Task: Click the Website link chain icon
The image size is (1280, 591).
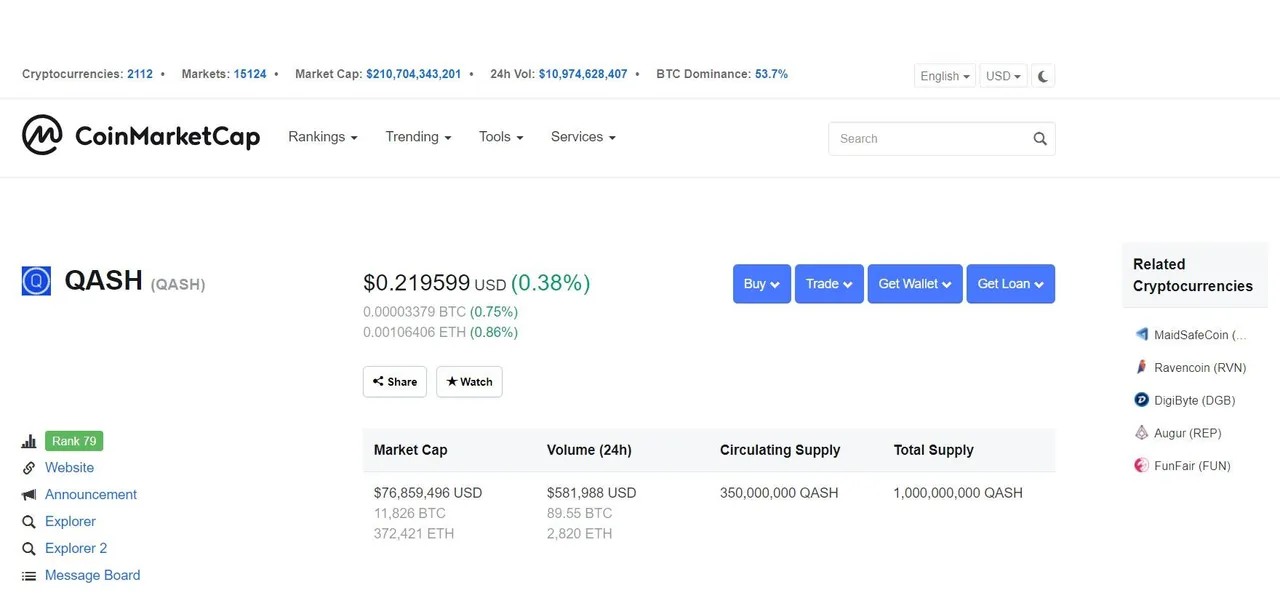Action: click(29, 468)
